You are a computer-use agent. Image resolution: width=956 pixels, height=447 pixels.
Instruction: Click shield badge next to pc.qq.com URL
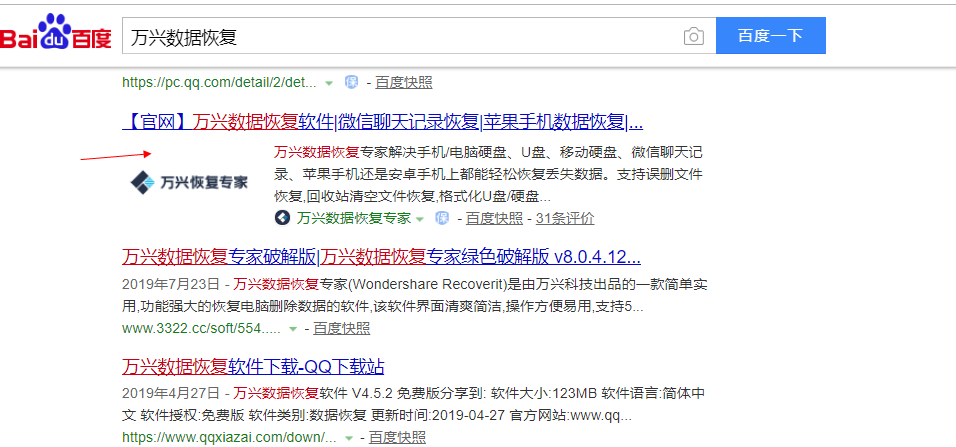pyautogui.click(x=352, y=82)
